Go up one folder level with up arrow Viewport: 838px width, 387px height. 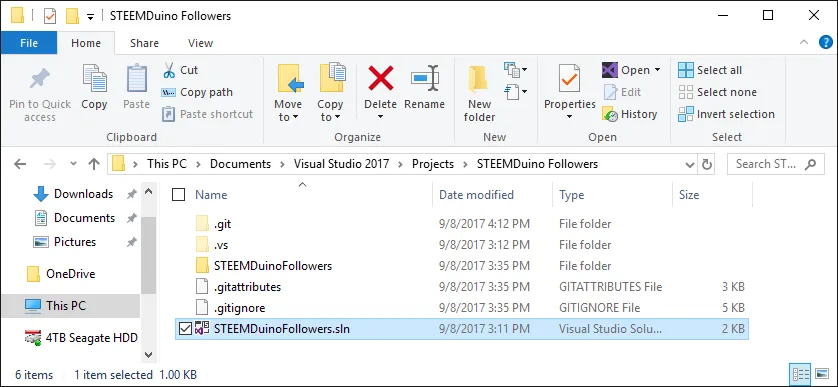(x=94, y=164)
